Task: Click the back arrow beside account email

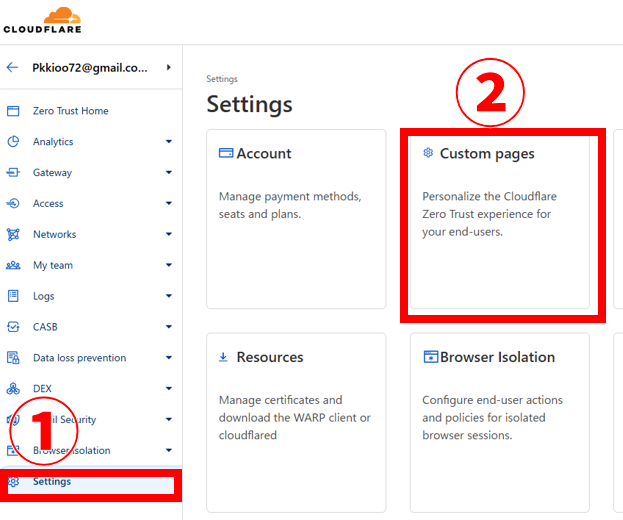Action: [13, 67]
